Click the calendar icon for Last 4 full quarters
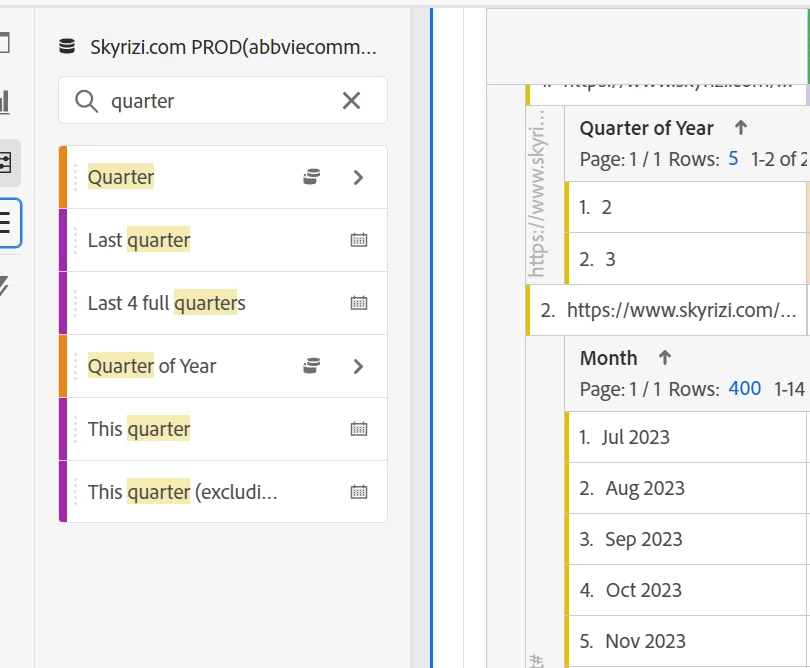Image resolution: width=810 pixels, height=668 pixels. coord(359,303)
